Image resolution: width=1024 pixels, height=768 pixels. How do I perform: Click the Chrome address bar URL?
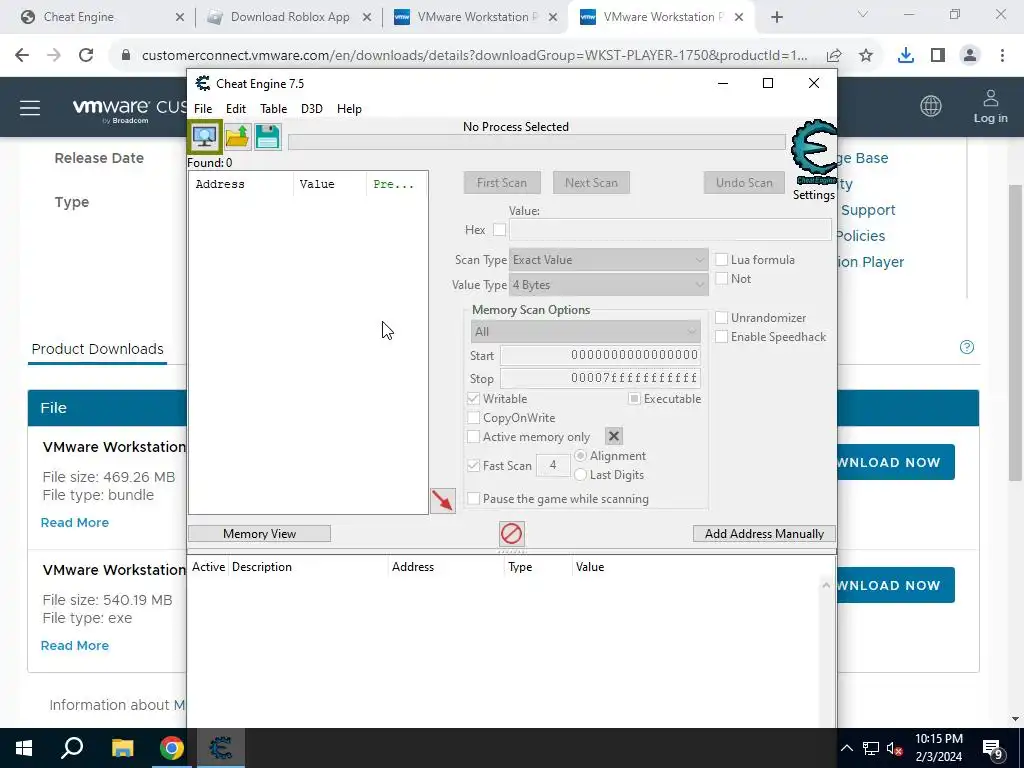(x=474, y=56)
